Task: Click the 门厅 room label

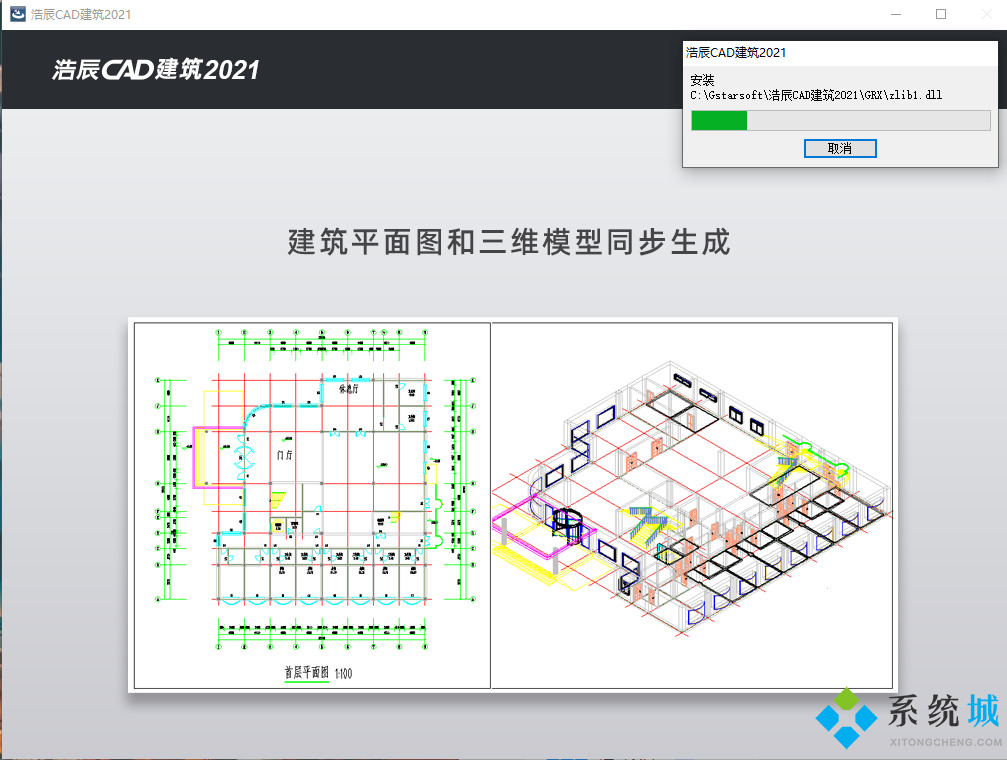Action: tap(283, 453)
